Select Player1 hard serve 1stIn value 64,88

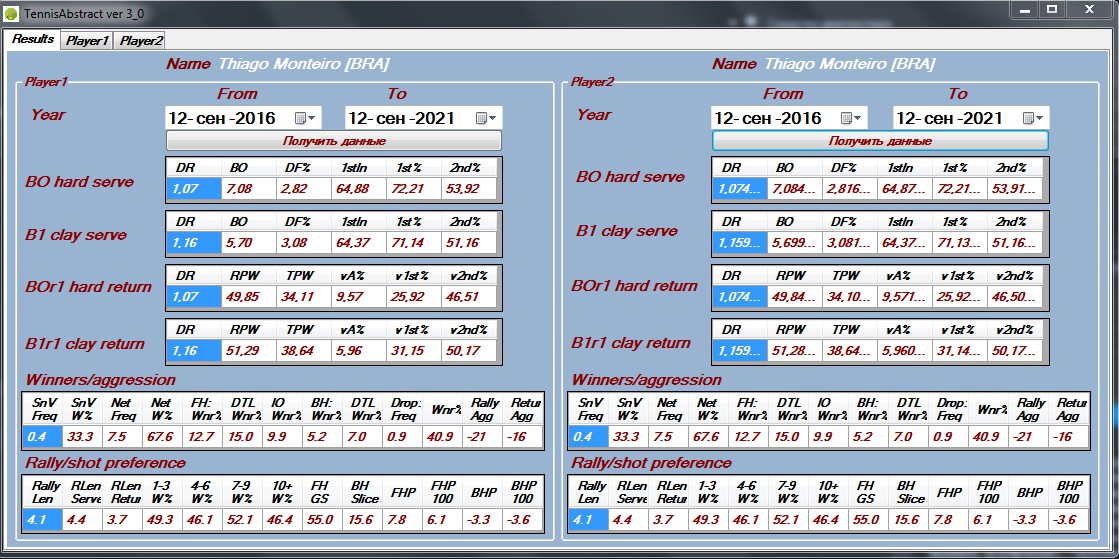pos(359,189)
